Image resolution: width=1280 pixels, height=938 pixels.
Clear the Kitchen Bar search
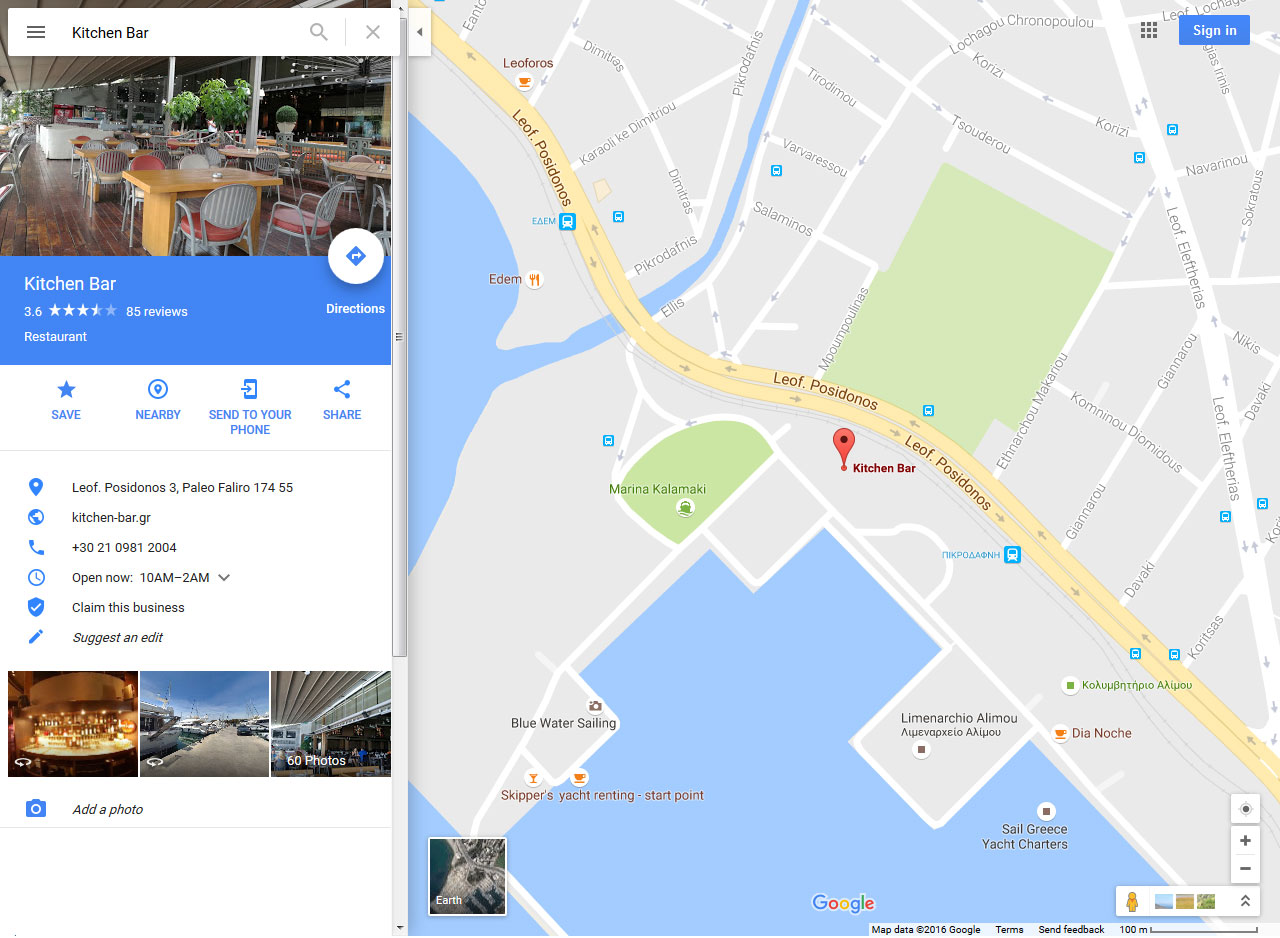point(373,32)
